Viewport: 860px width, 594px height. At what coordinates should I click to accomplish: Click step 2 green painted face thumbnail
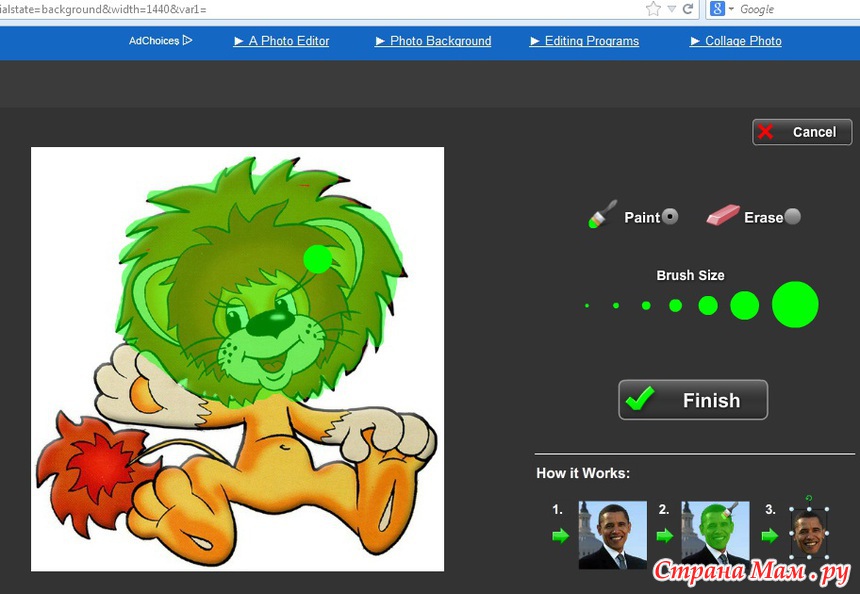click(x=715, y=534)
